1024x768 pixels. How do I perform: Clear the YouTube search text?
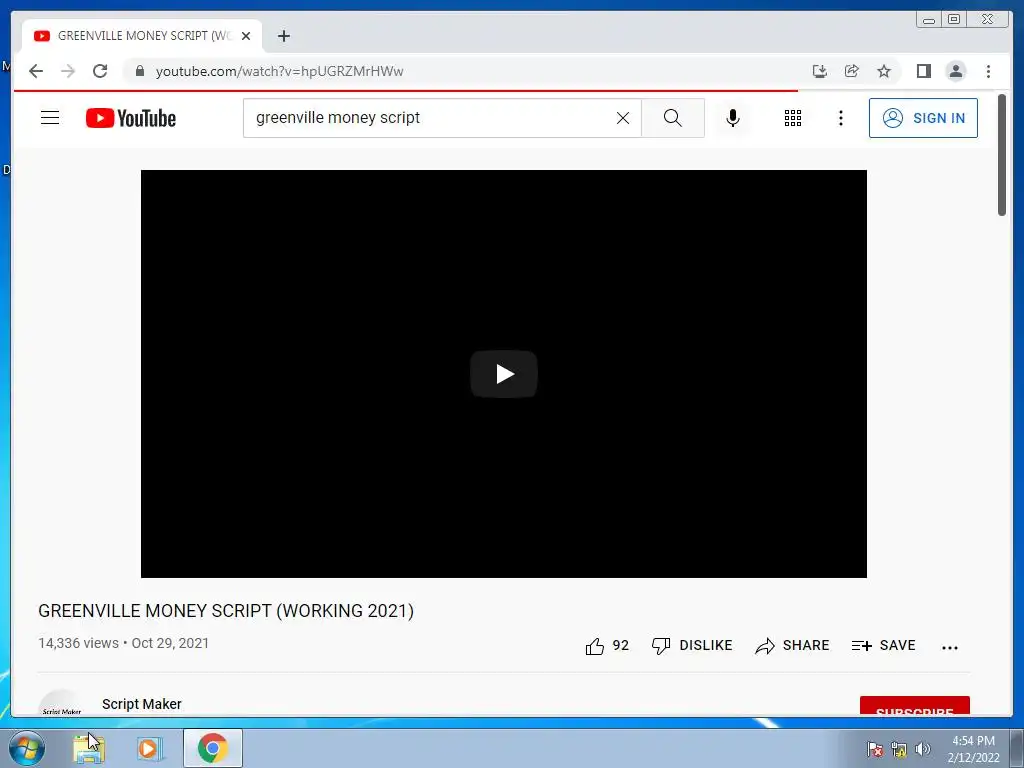pyautogui.click(x=623, y=118)
